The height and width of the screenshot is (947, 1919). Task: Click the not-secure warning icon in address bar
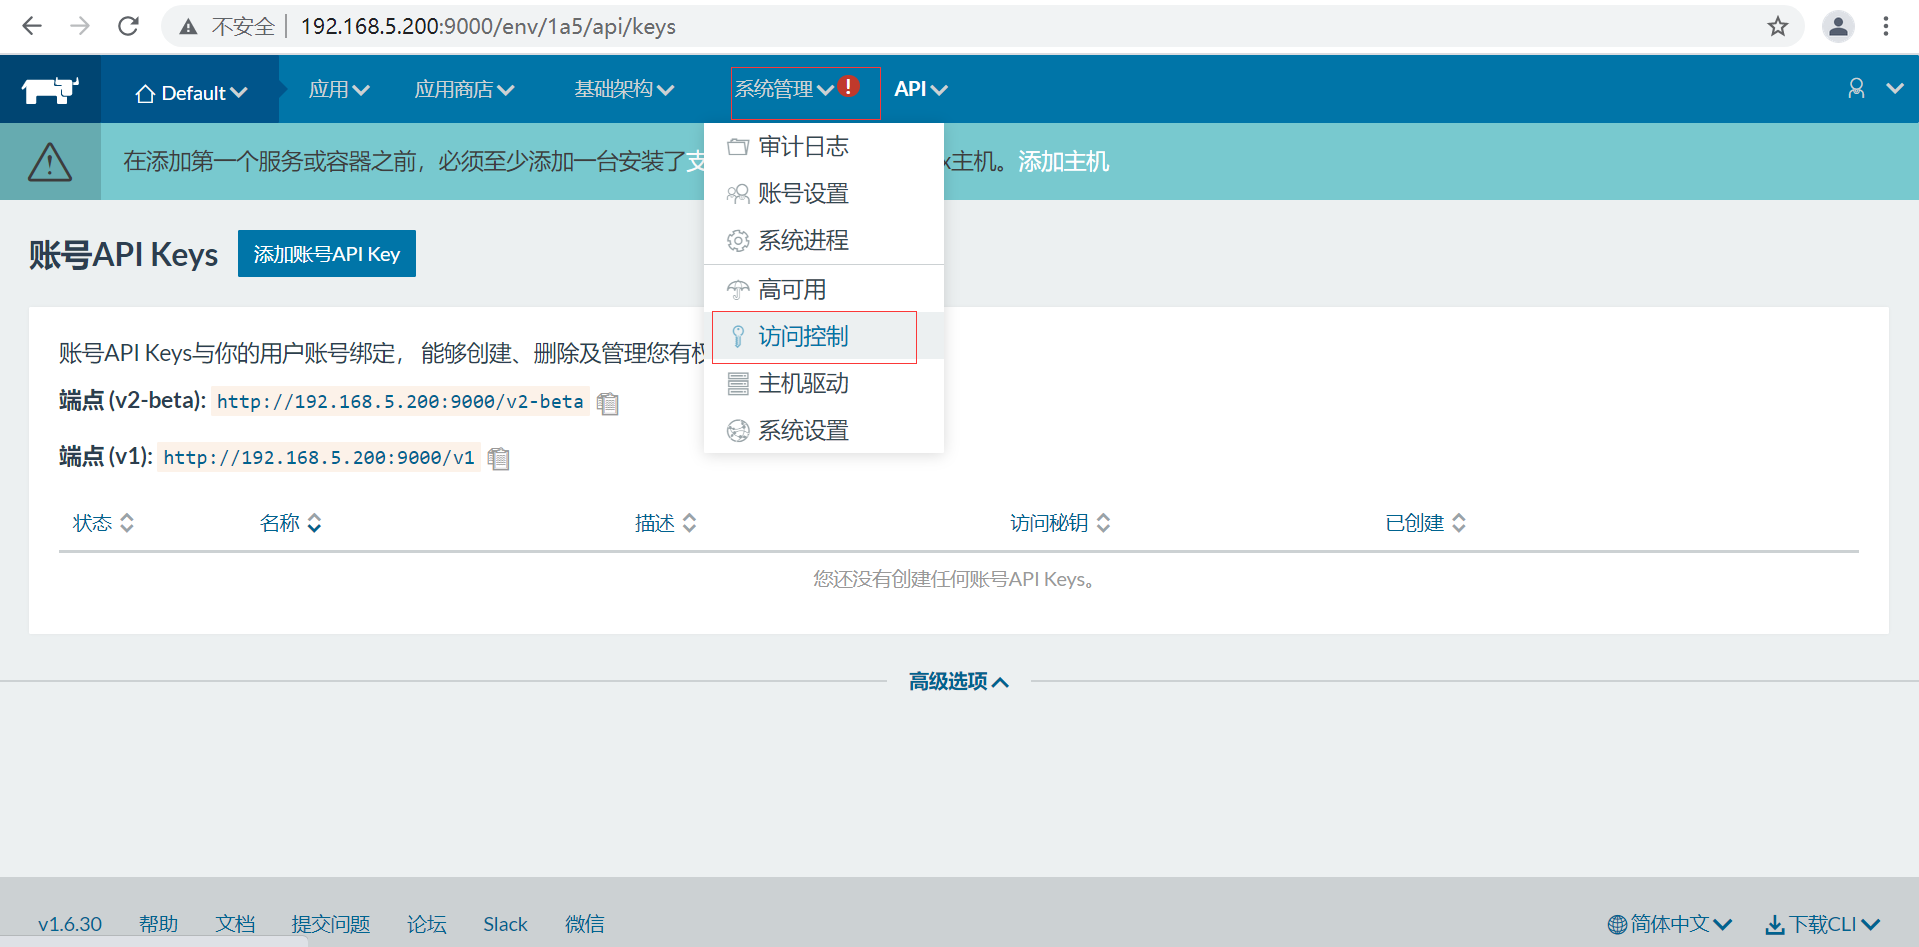click(x=188, y=27)
